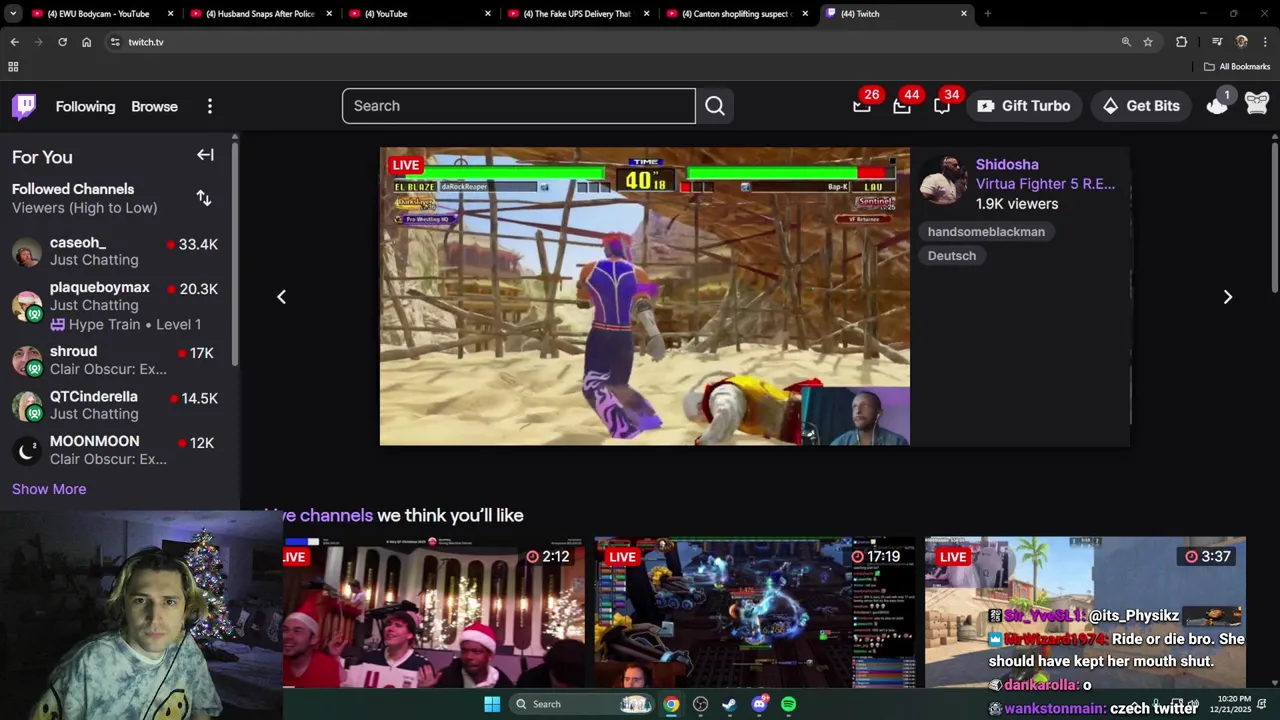Open Shidosha's channel name link

(1007, 164)
